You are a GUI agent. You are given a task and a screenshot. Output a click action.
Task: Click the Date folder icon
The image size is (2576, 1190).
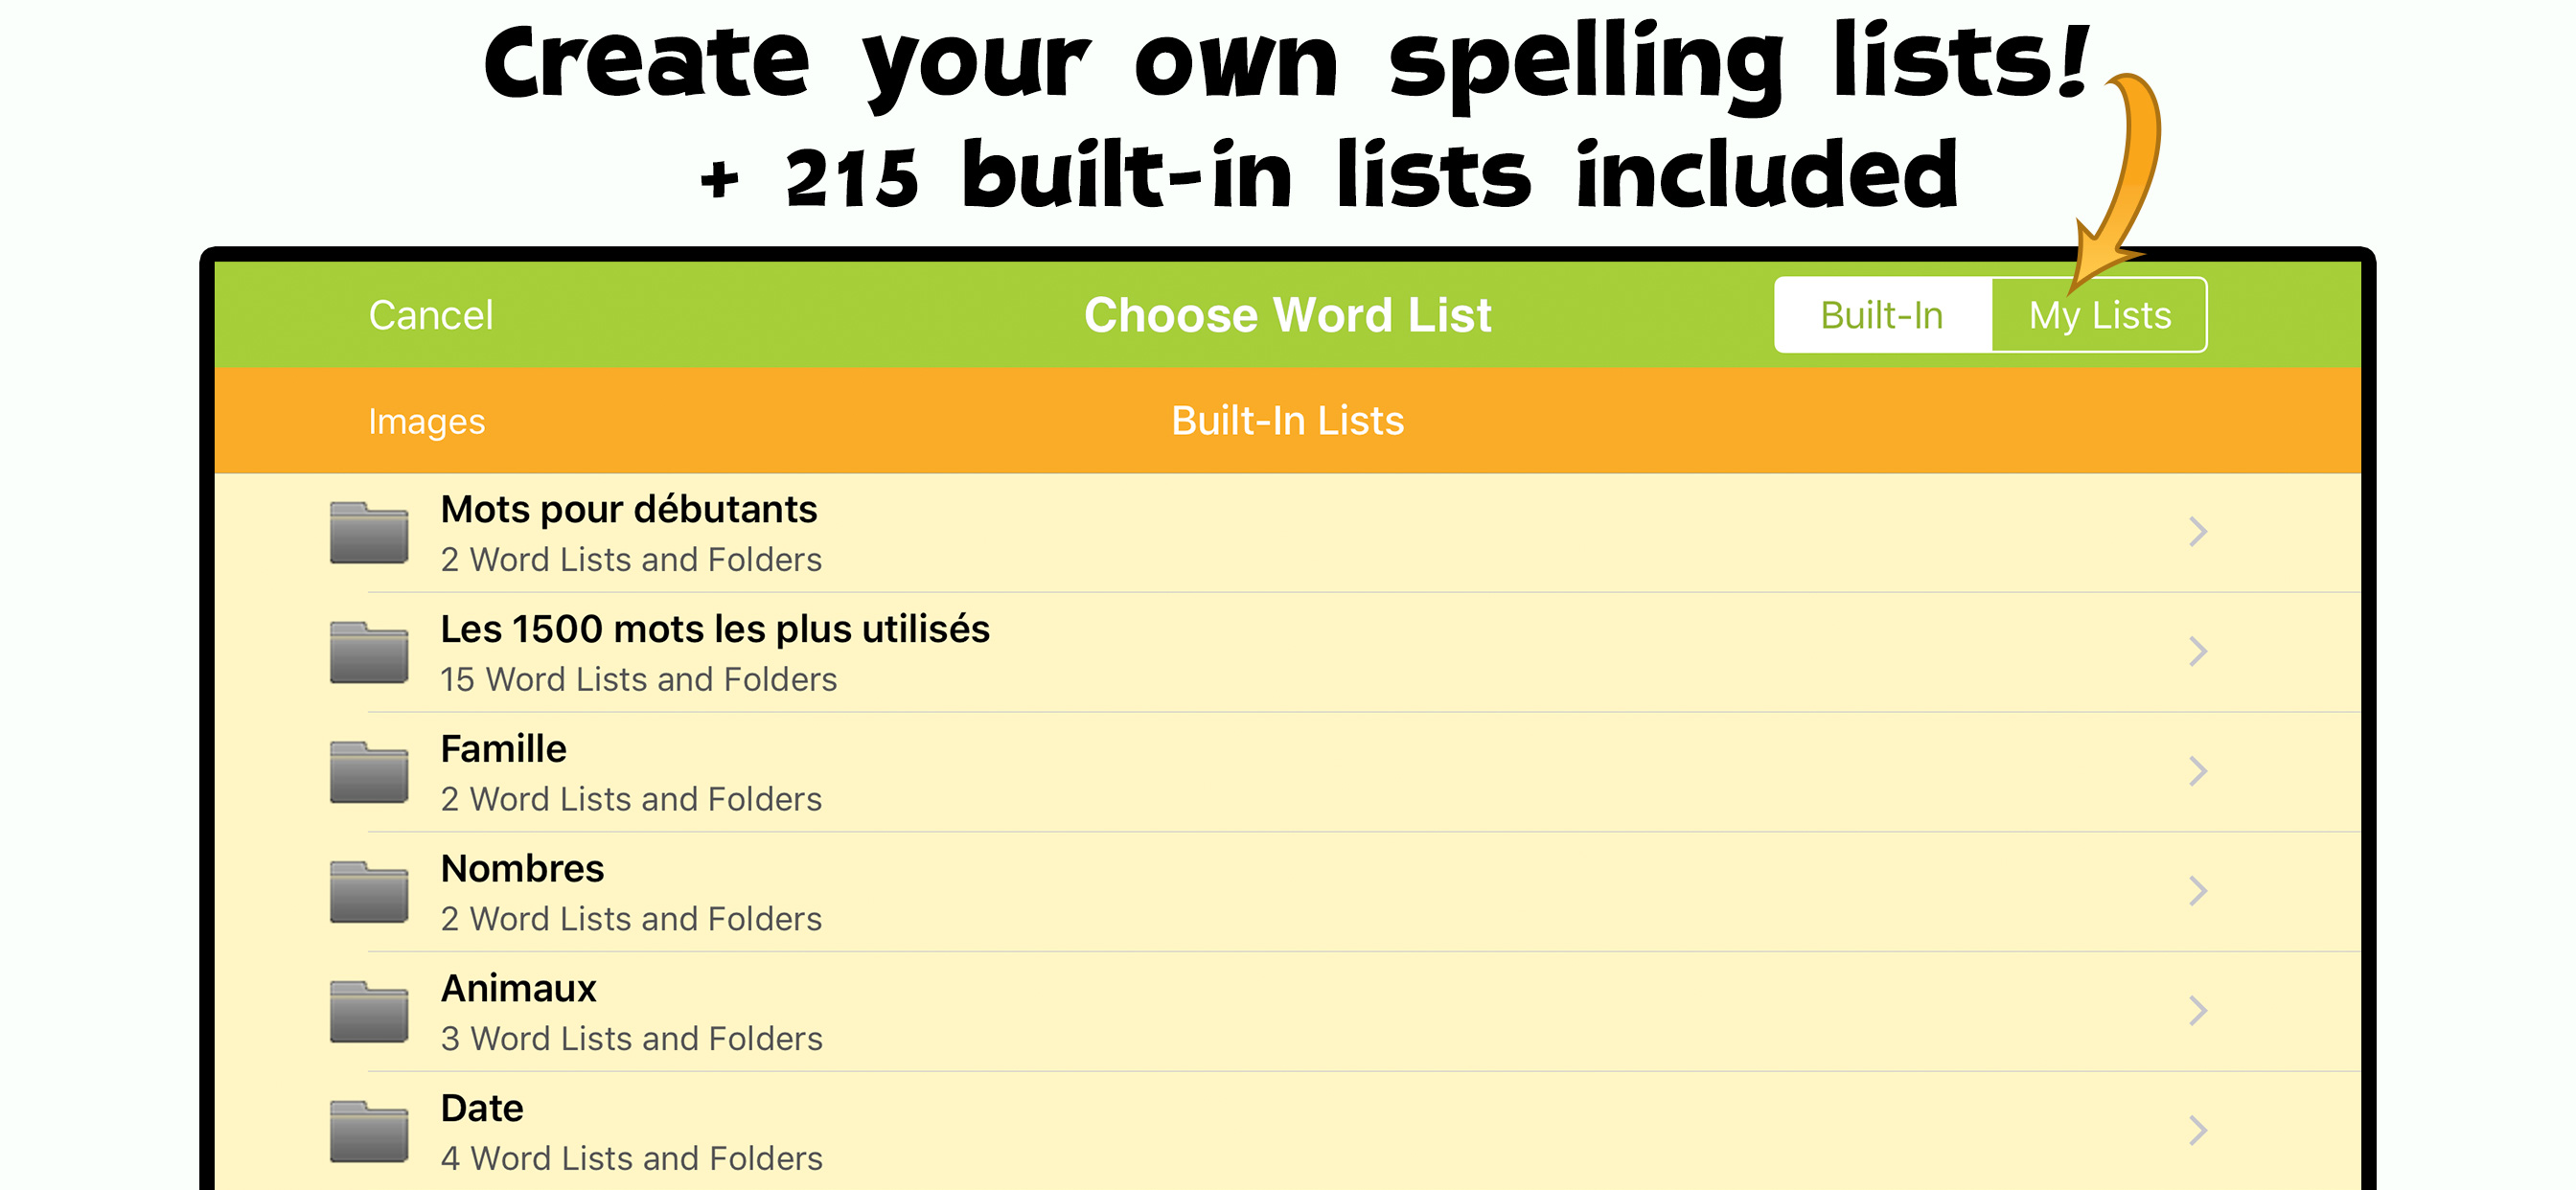point(369,1132)
